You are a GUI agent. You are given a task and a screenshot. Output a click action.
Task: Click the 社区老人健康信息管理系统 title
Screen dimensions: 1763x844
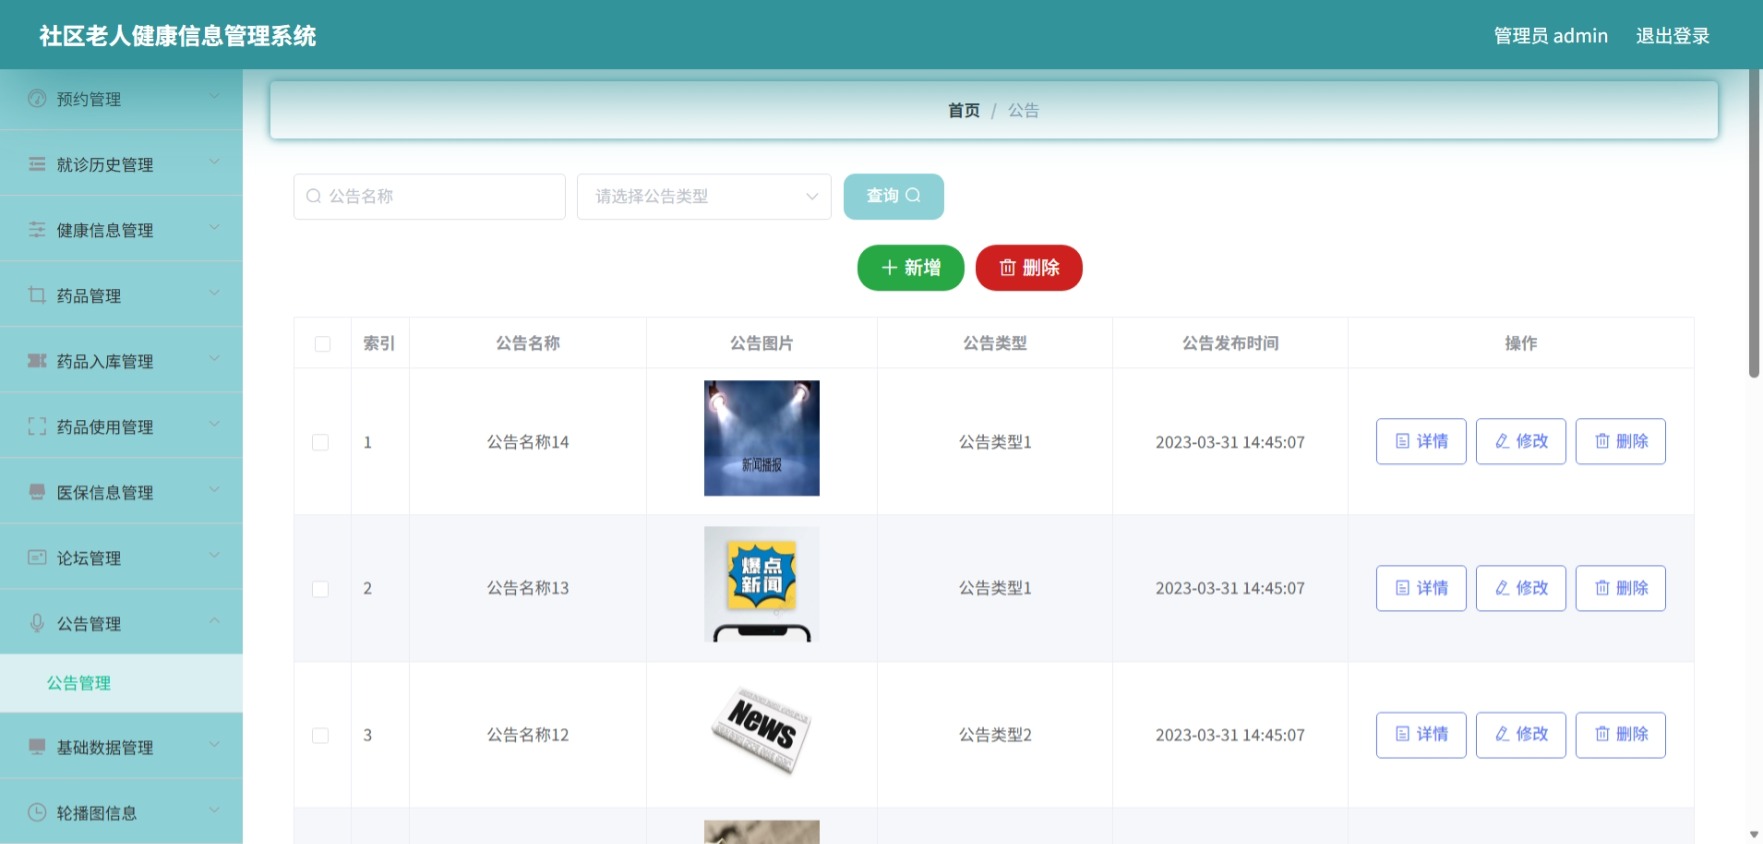[178, 36]
